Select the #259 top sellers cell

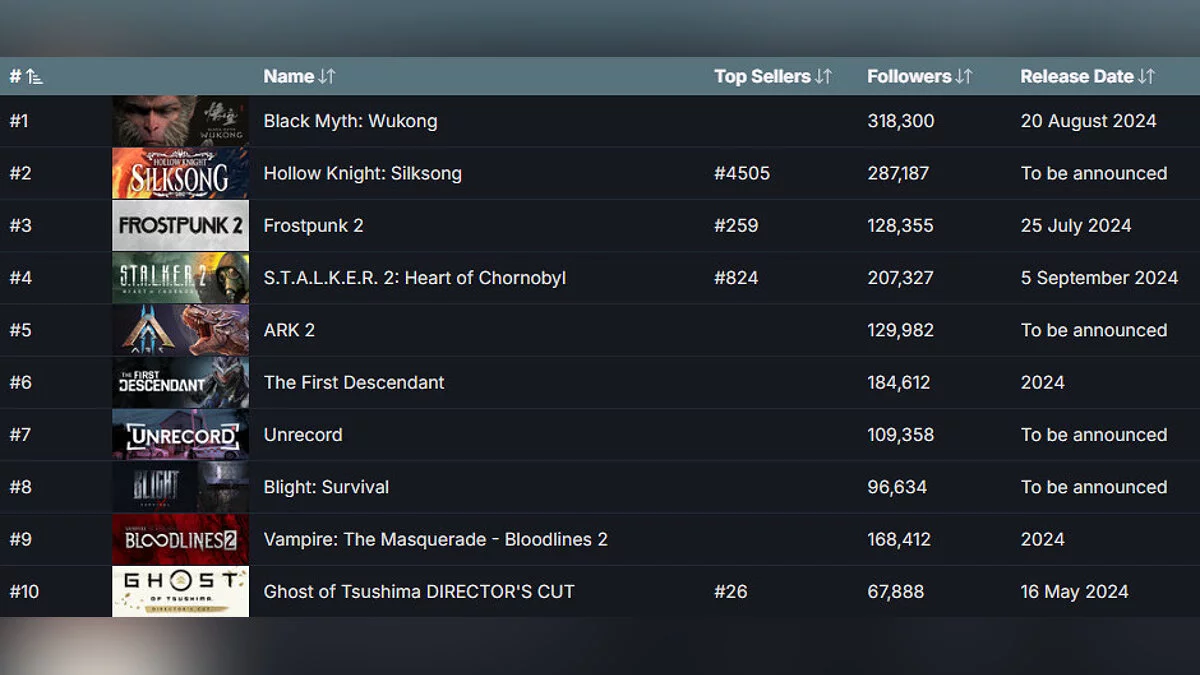[736, 225]
